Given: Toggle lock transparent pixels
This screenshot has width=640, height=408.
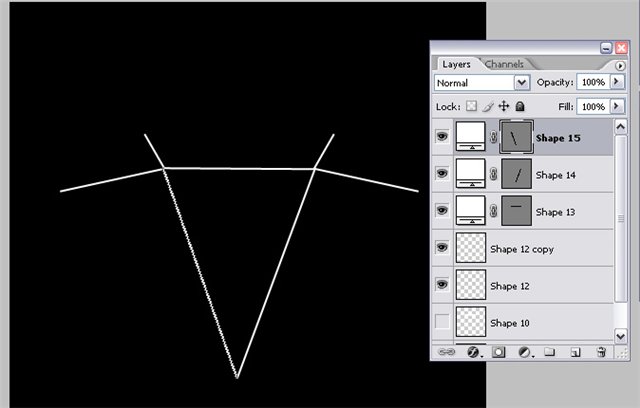Looking at the screenshot, I should tap(471, 106).
